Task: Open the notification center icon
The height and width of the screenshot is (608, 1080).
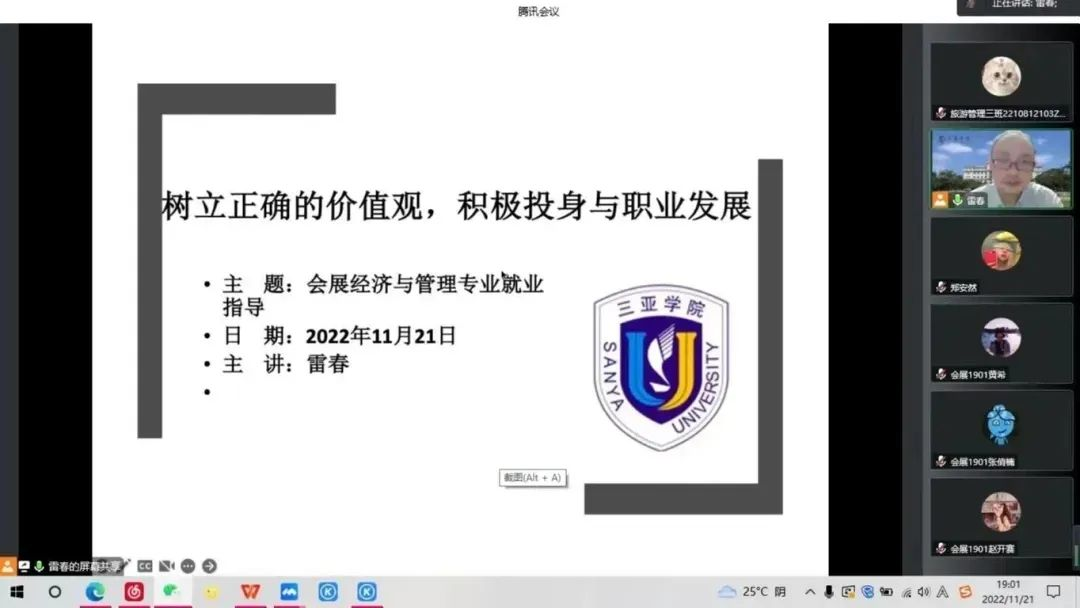Action: [x=1053, y=592]
